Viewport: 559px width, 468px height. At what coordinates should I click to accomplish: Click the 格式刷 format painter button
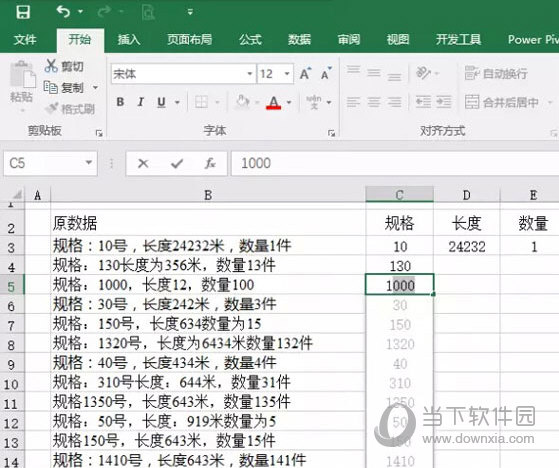70,109
